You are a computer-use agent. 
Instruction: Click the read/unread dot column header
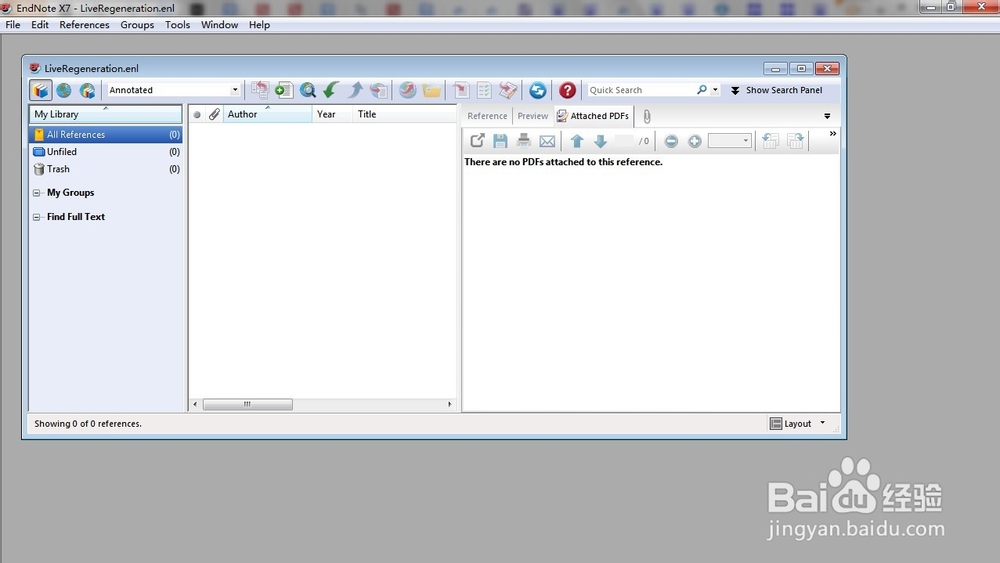(197, 115)
